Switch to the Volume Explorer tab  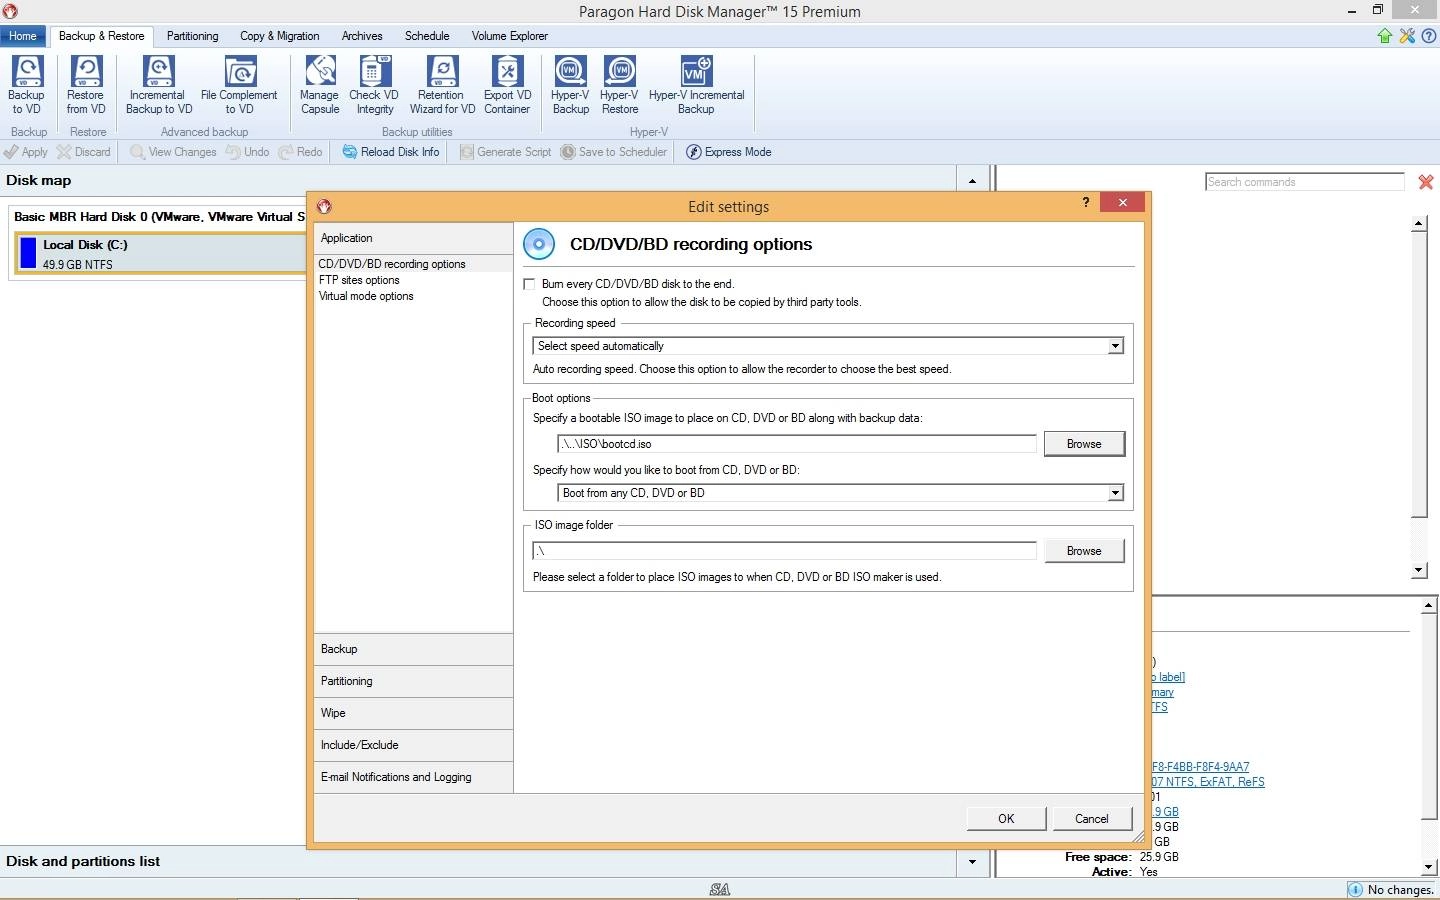[x=510, y=36]
